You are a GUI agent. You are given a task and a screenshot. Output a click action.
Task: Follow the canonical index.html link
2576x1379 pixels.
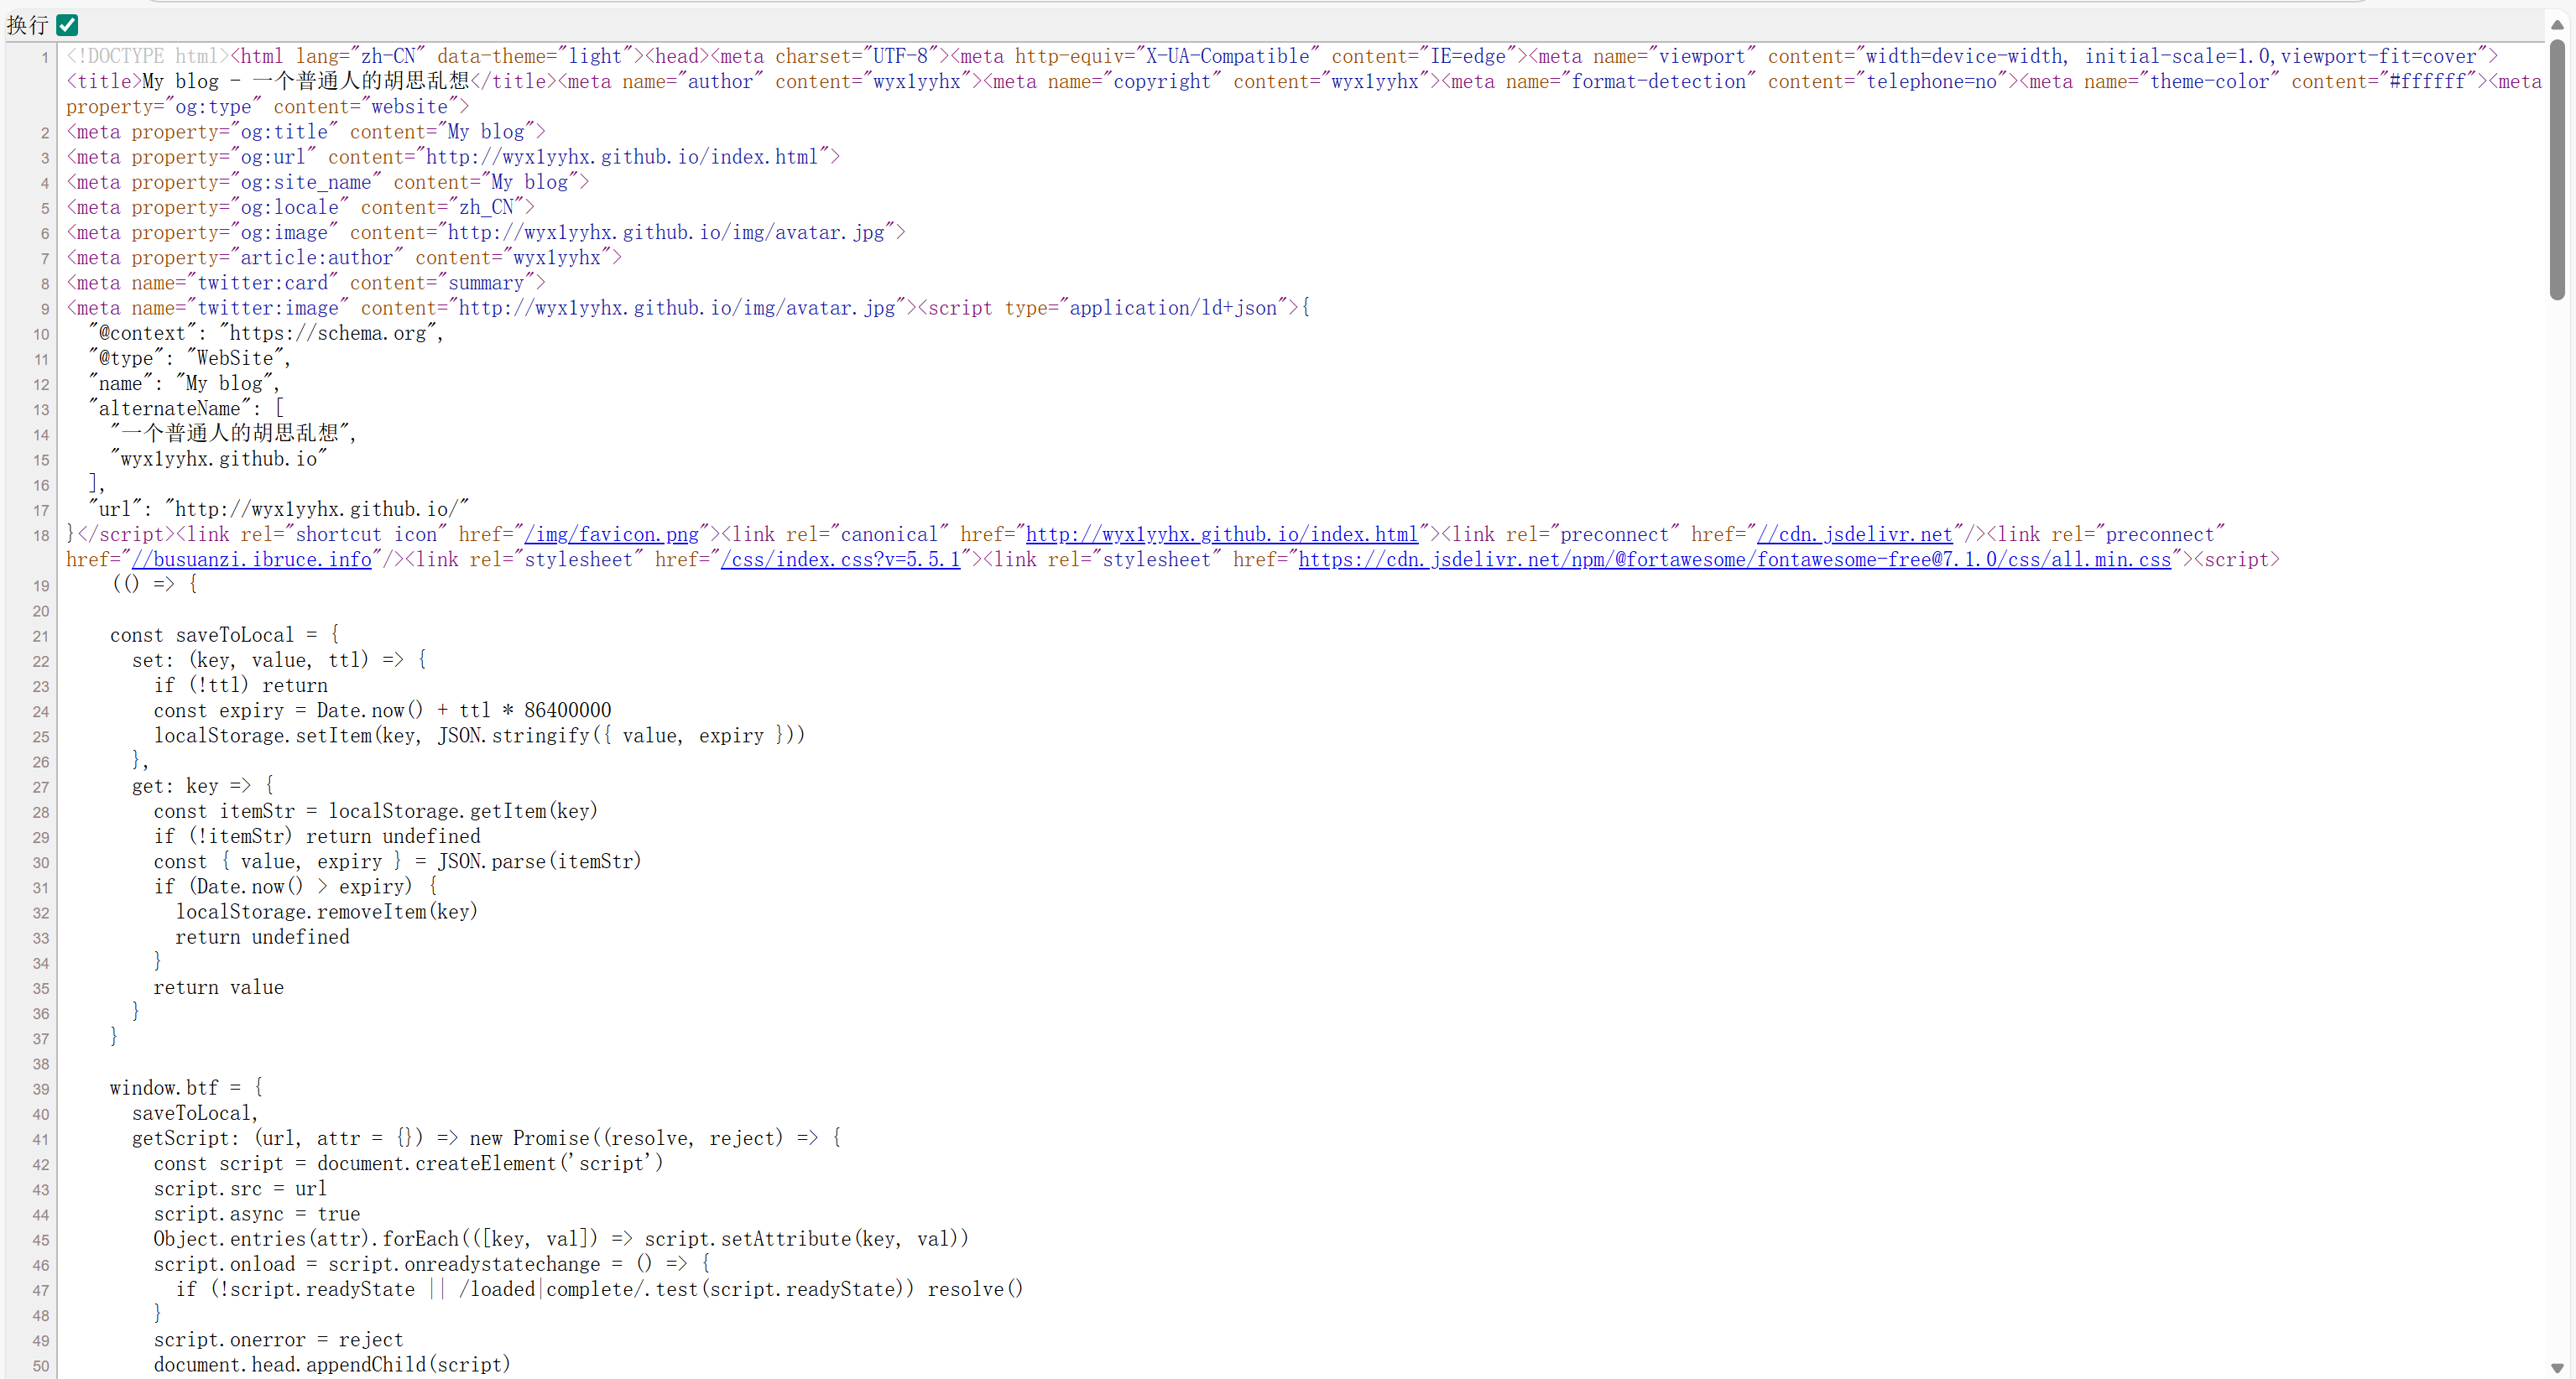point(1222,535)
